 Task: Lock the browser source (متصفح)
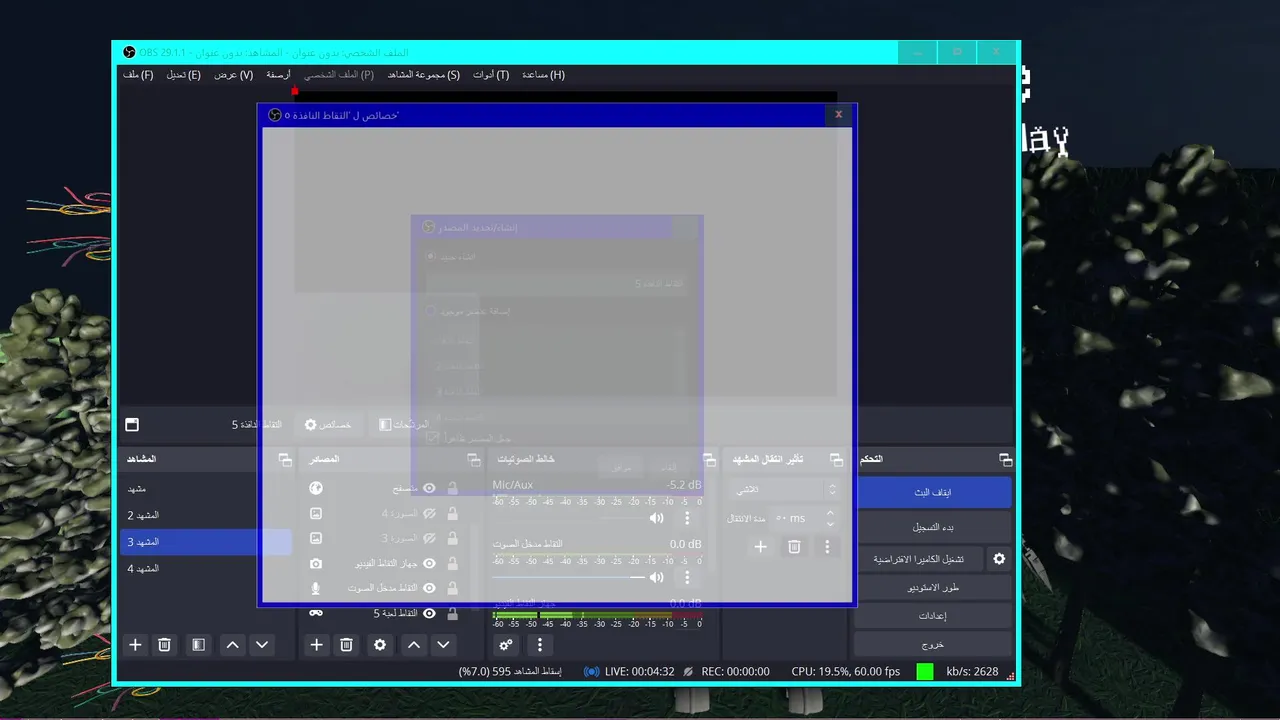[452, 488]
